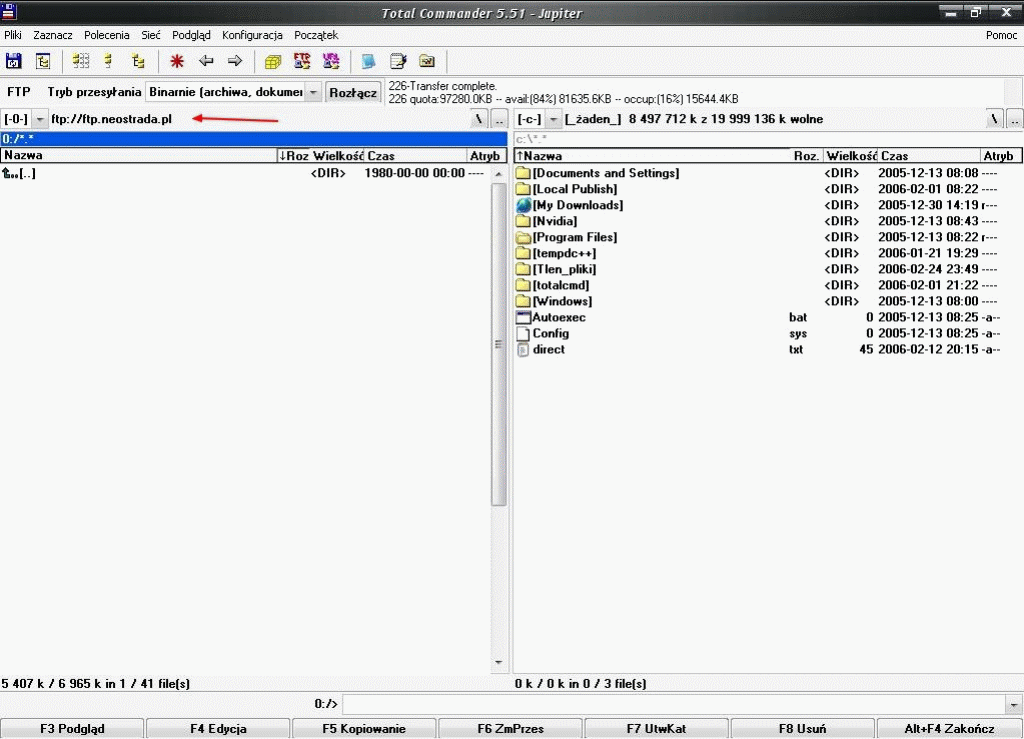The image size is (1024, 739).
Task: Click the F5 Kopiowanie button
Action: pos(364,729)
